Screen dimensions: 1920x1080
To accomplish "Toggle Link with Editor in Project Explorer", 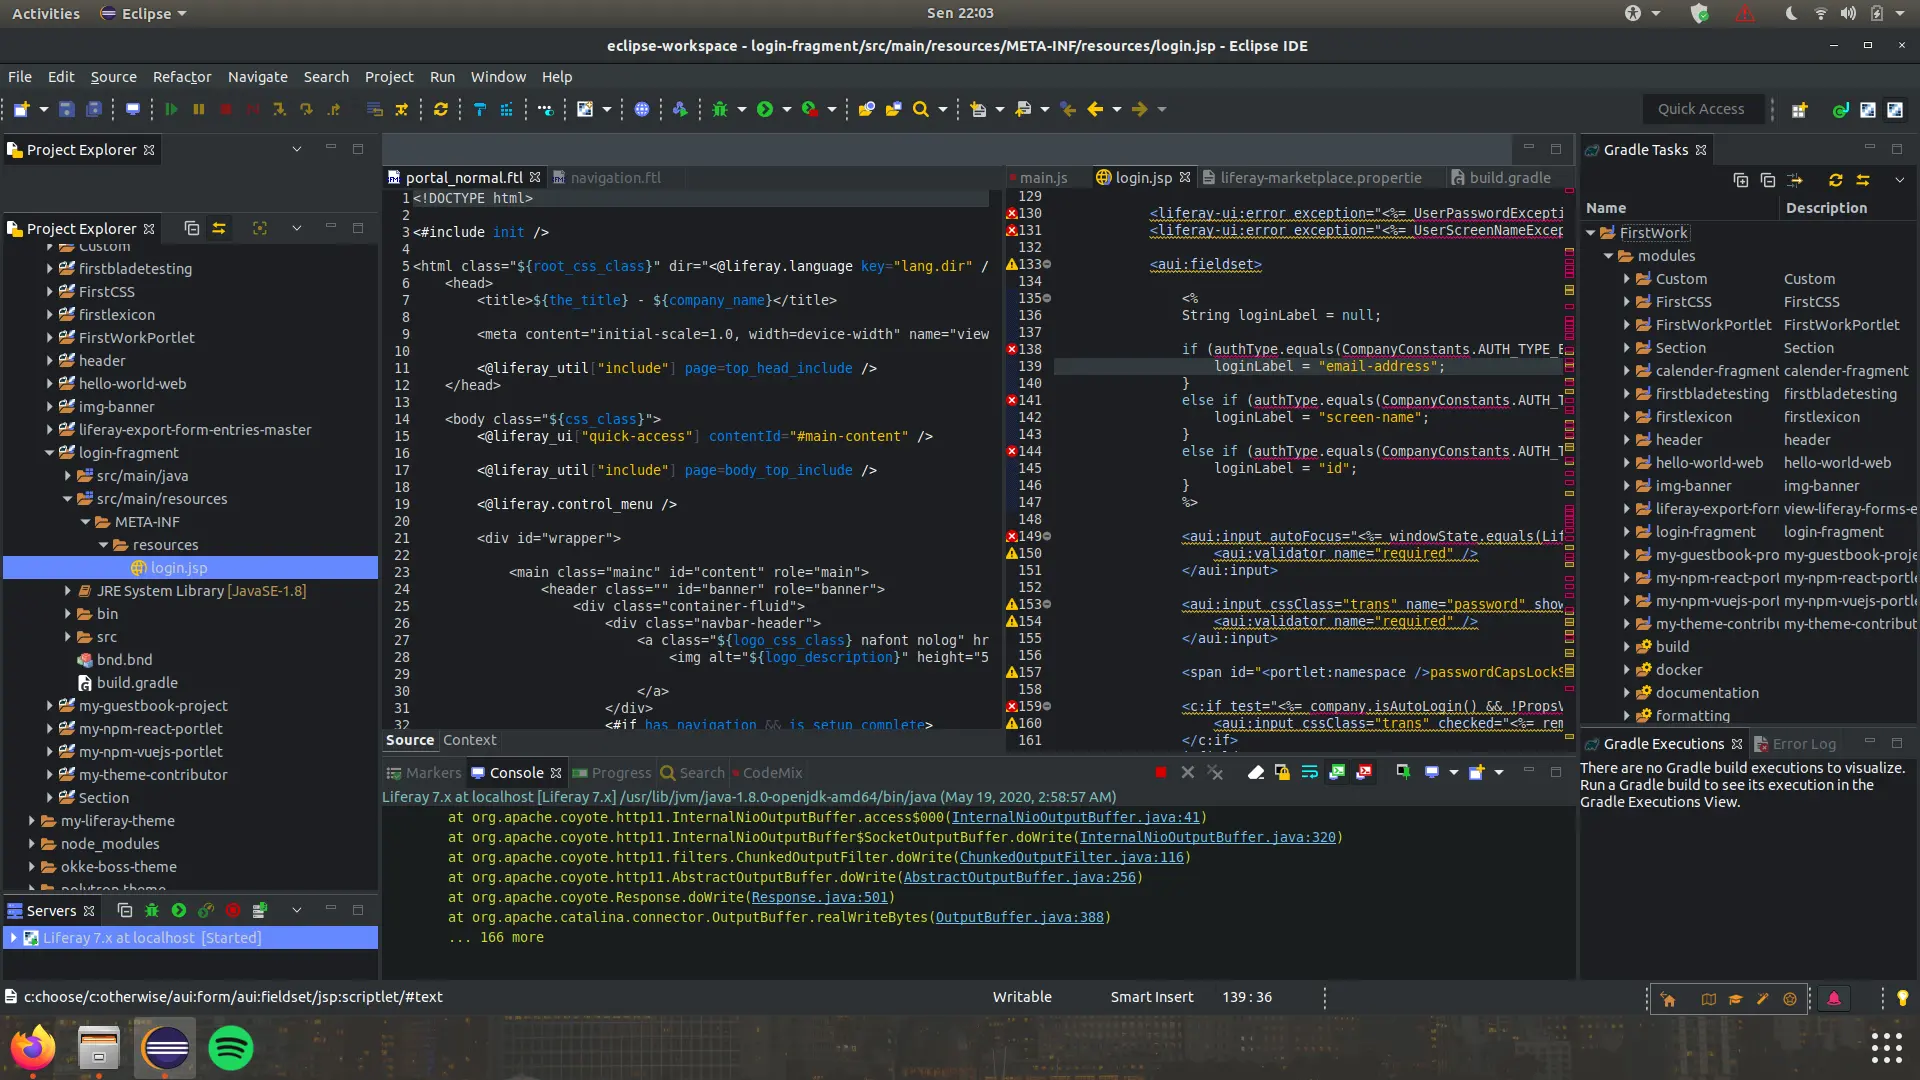I will pyautogui.click(x=219, y=229).
